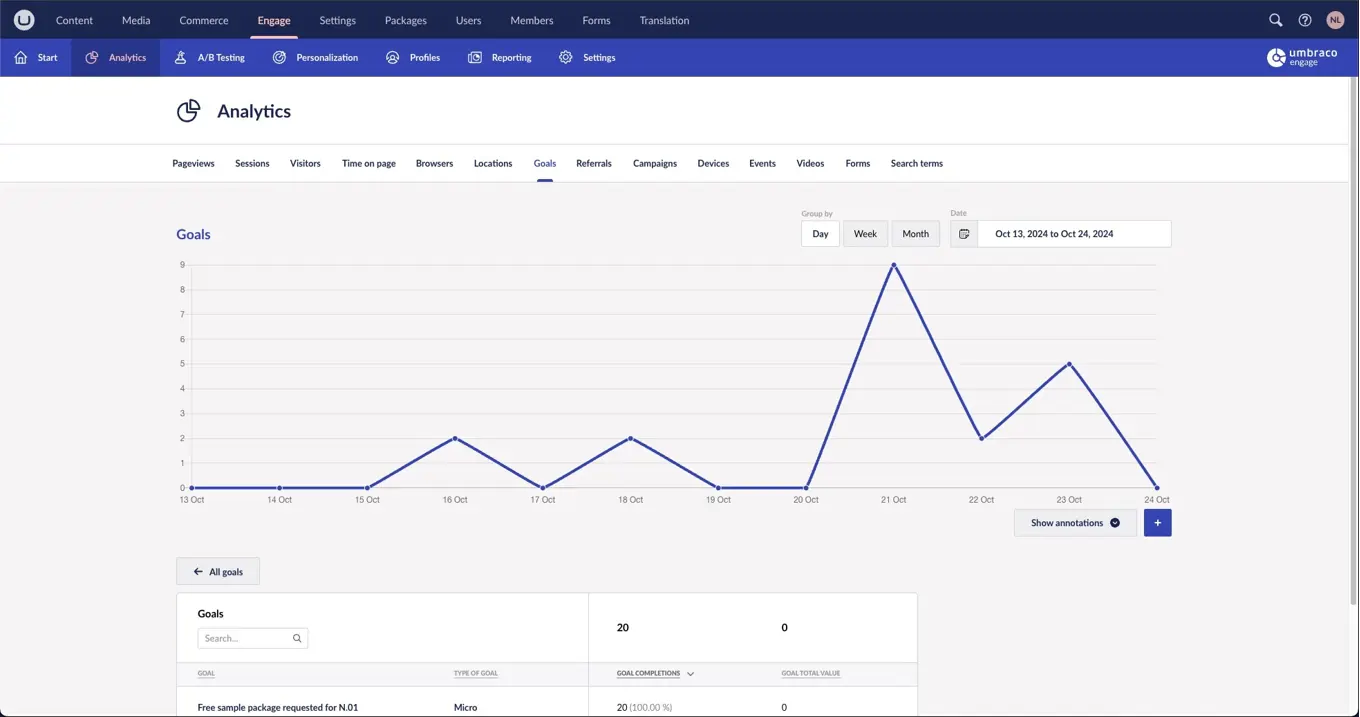
Task: Click the A/B Testing flask icon
Action: coord(181,58)
